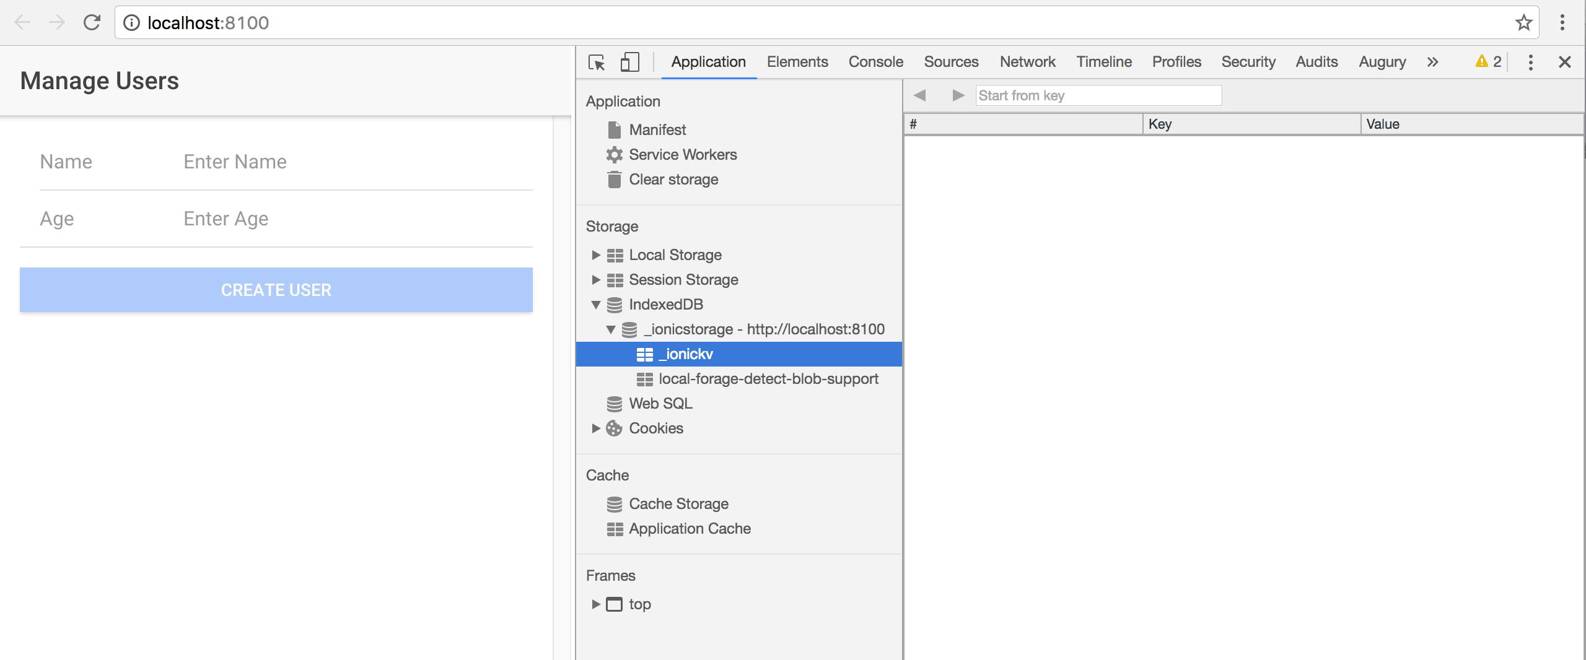
Task: Show previous page of IndexedDB entries
Action: click(x=920, y=95)
